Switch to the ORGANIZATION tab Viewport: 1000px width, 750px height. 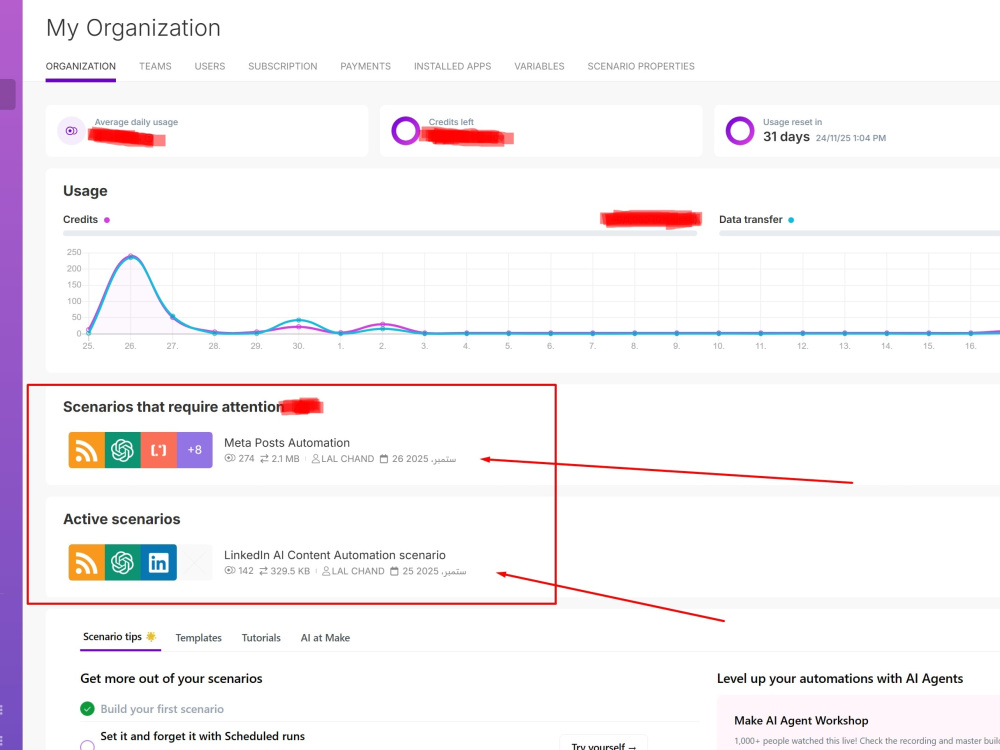(81, 66)
